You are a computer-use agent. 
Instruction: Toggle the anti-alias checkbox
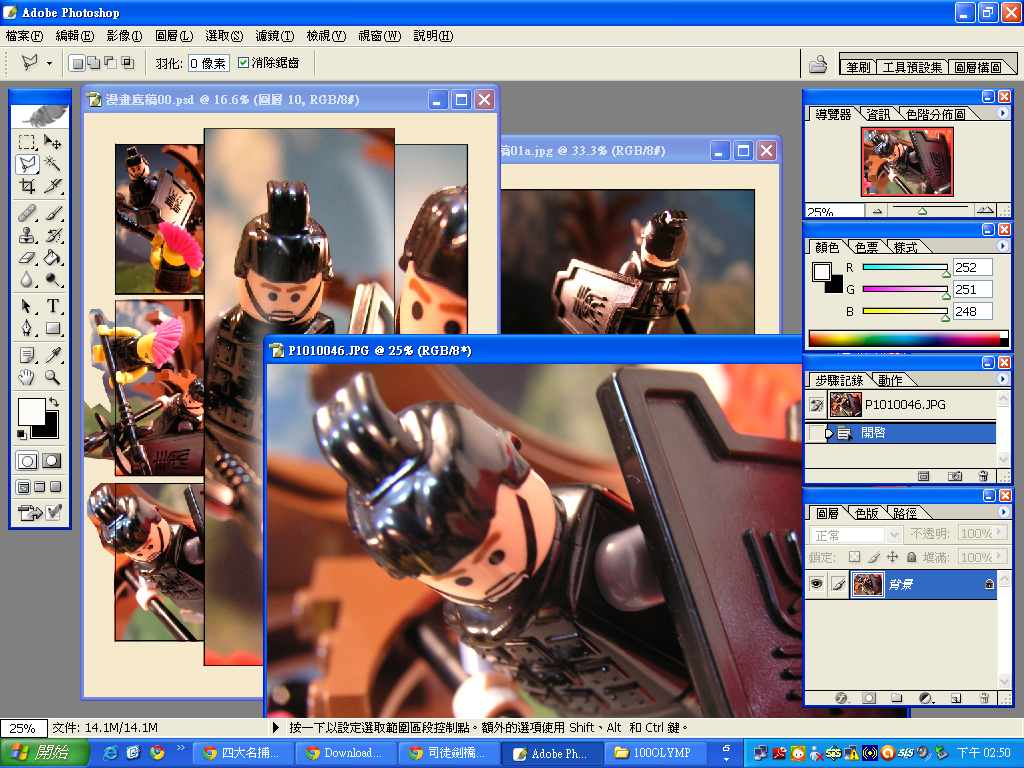pyautogui.click(x=244, y=63)
